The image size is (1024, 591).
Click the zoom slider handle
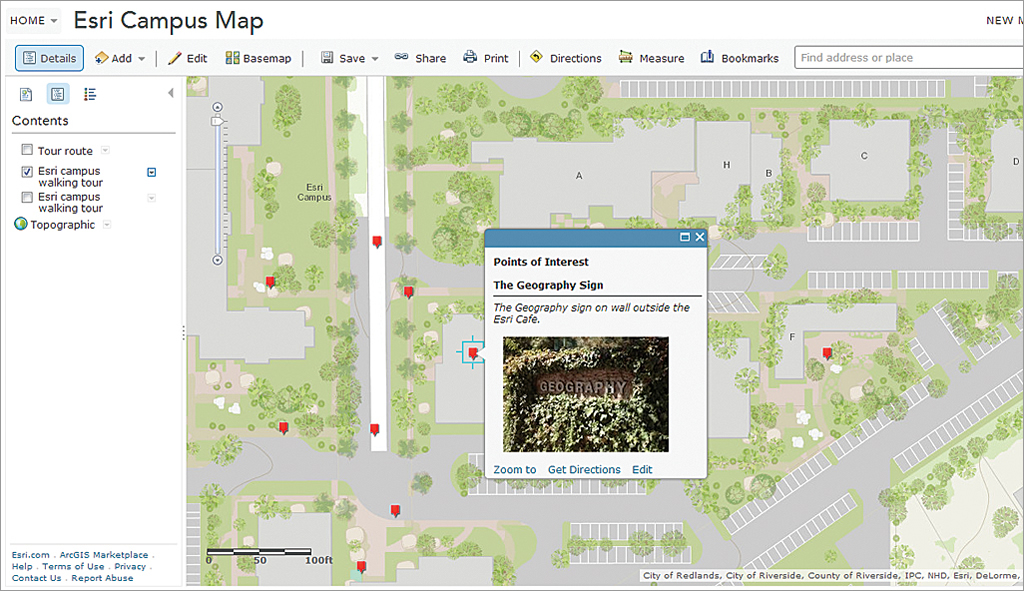pyautogui.click(x=217, y=121)
